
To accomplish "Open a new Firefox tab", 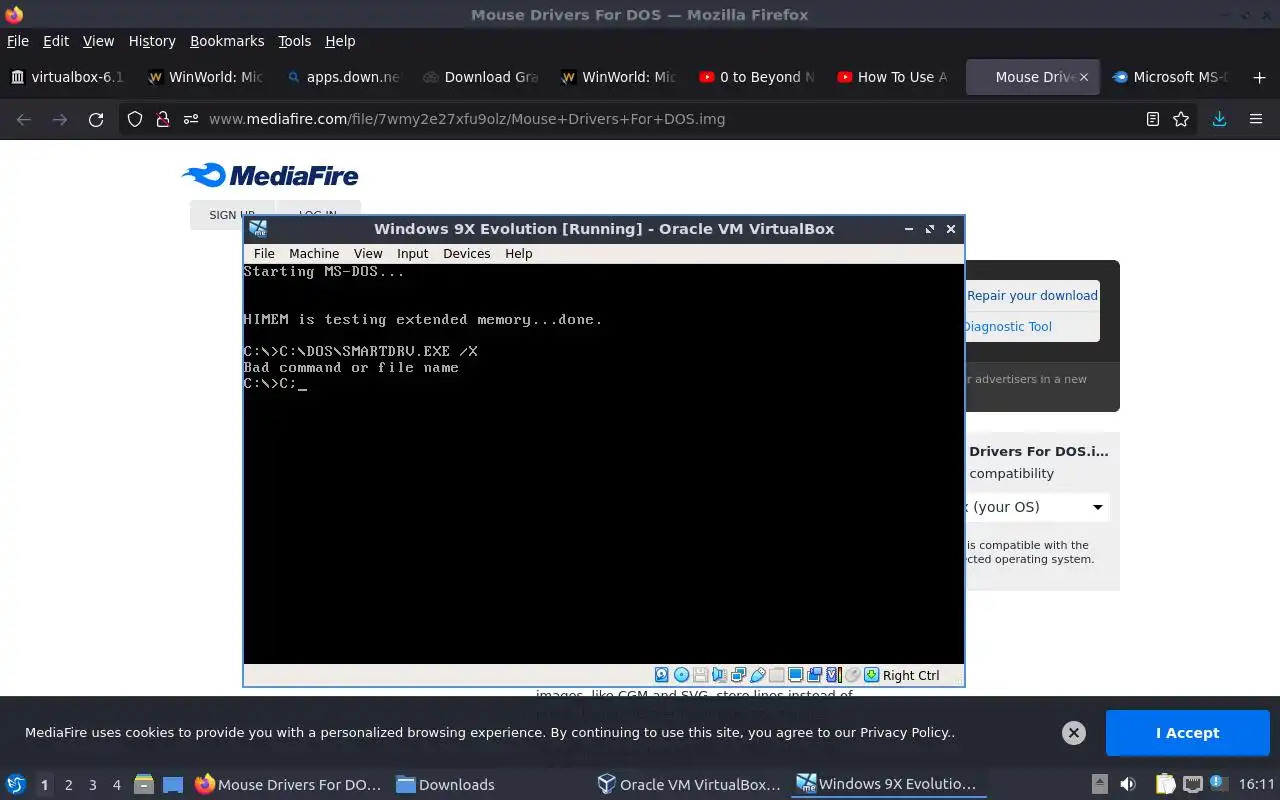I will click(1259, 77).
